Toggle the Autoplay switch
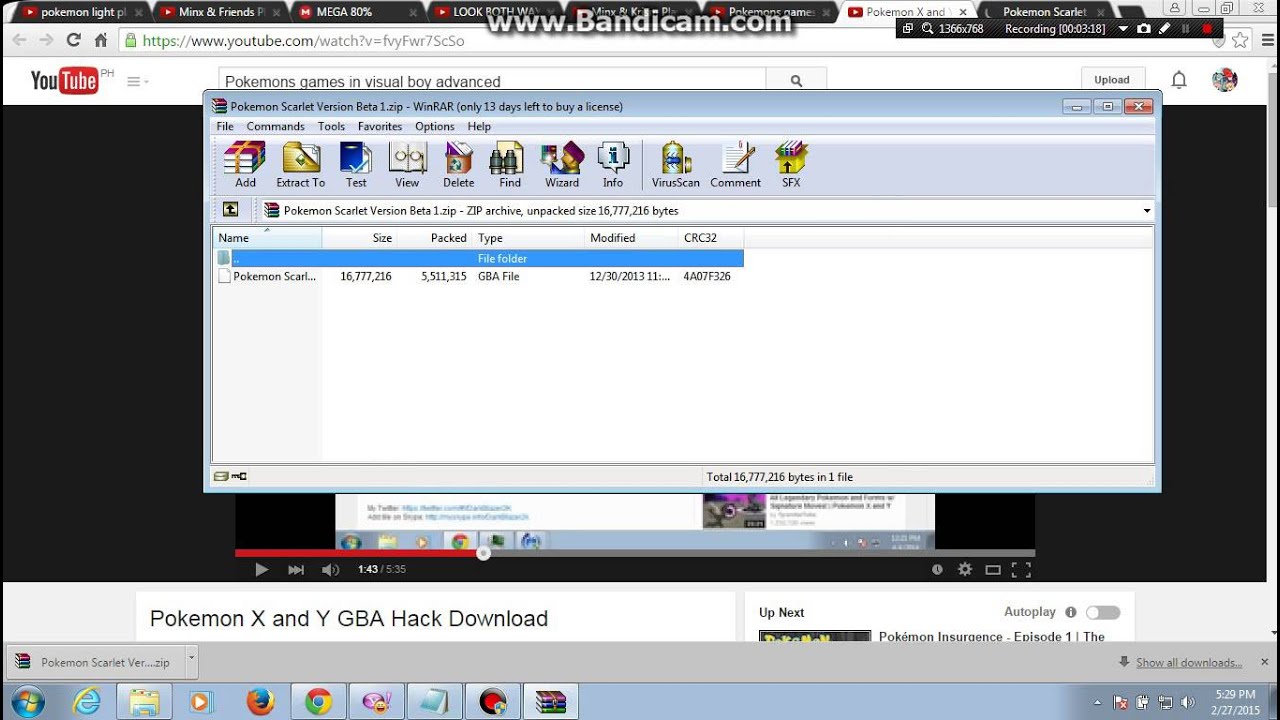 tap(1103, 612)
